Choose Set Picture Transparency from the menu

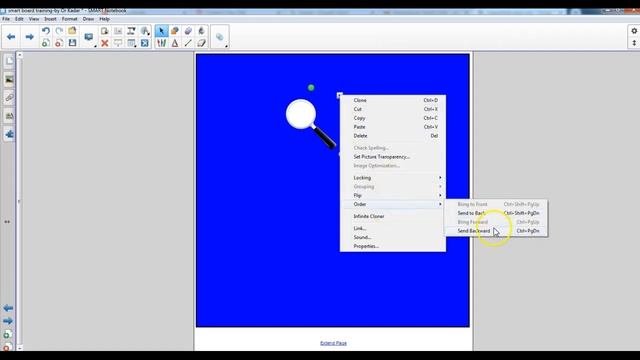pyautogui.click(x=393, y=157)
